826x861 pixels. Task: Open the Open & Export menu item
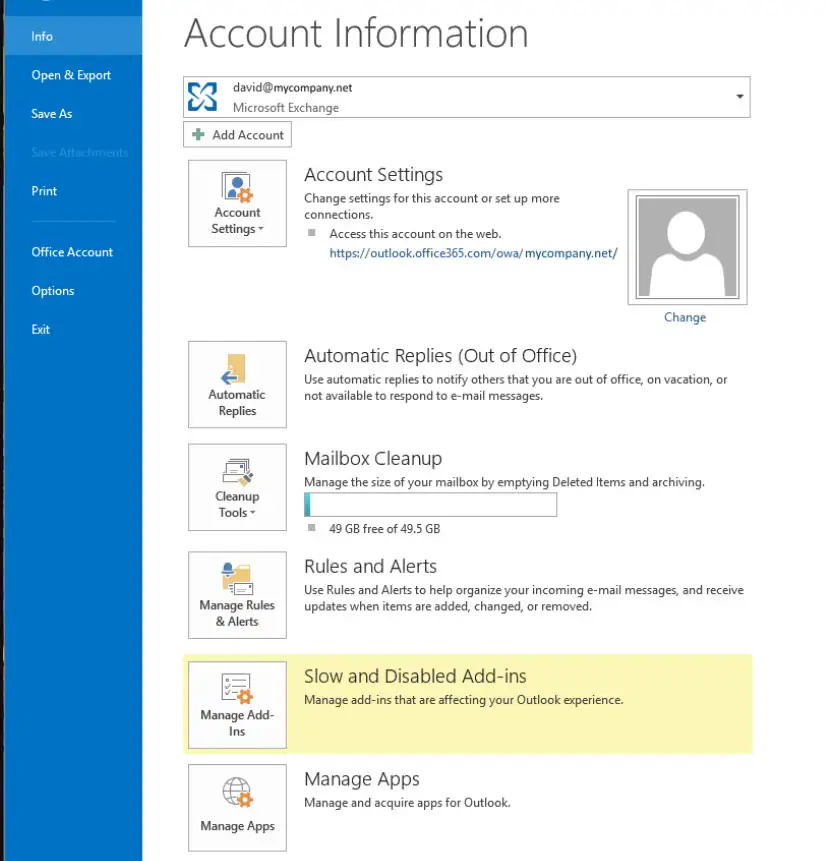[71, 75]
